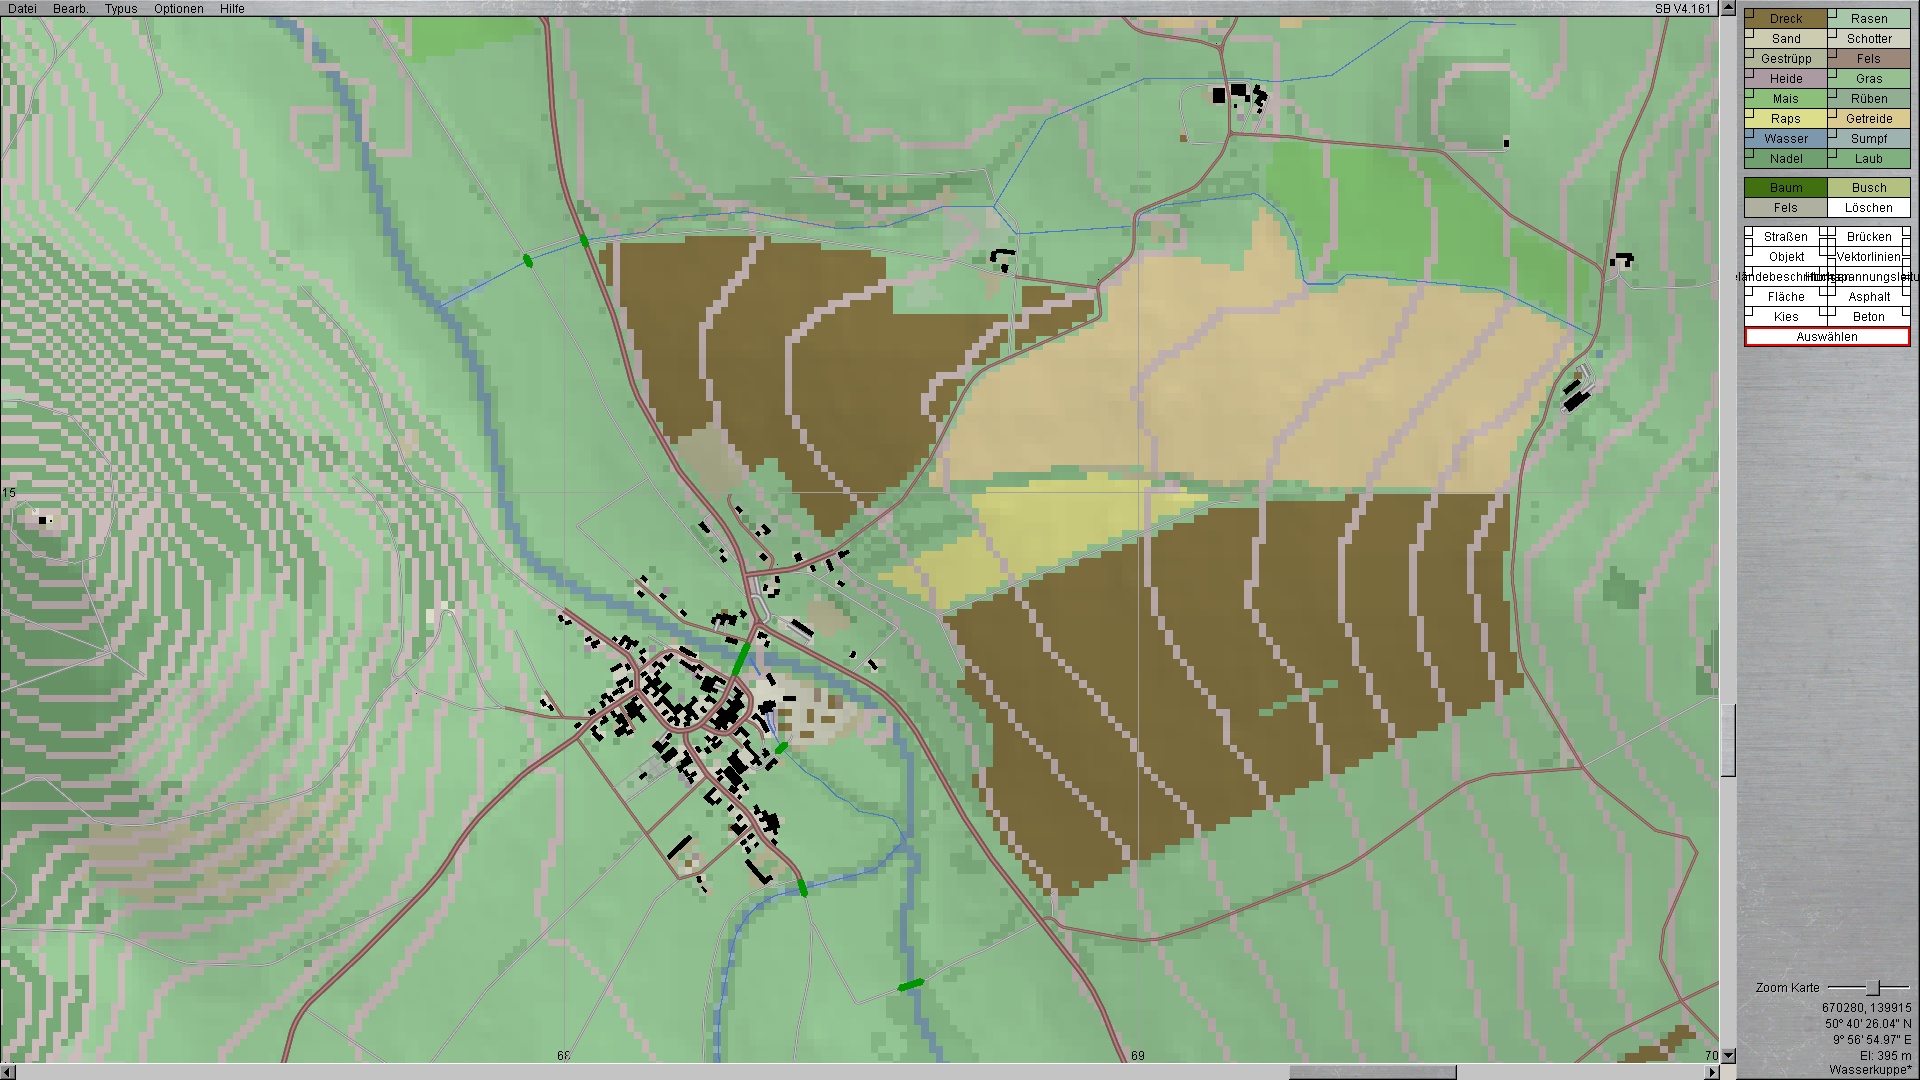The height and width of the screenshot is (1080, 1920).
Task: Pick the Wasser terrain type
Action: click(x=1786, y=139)
